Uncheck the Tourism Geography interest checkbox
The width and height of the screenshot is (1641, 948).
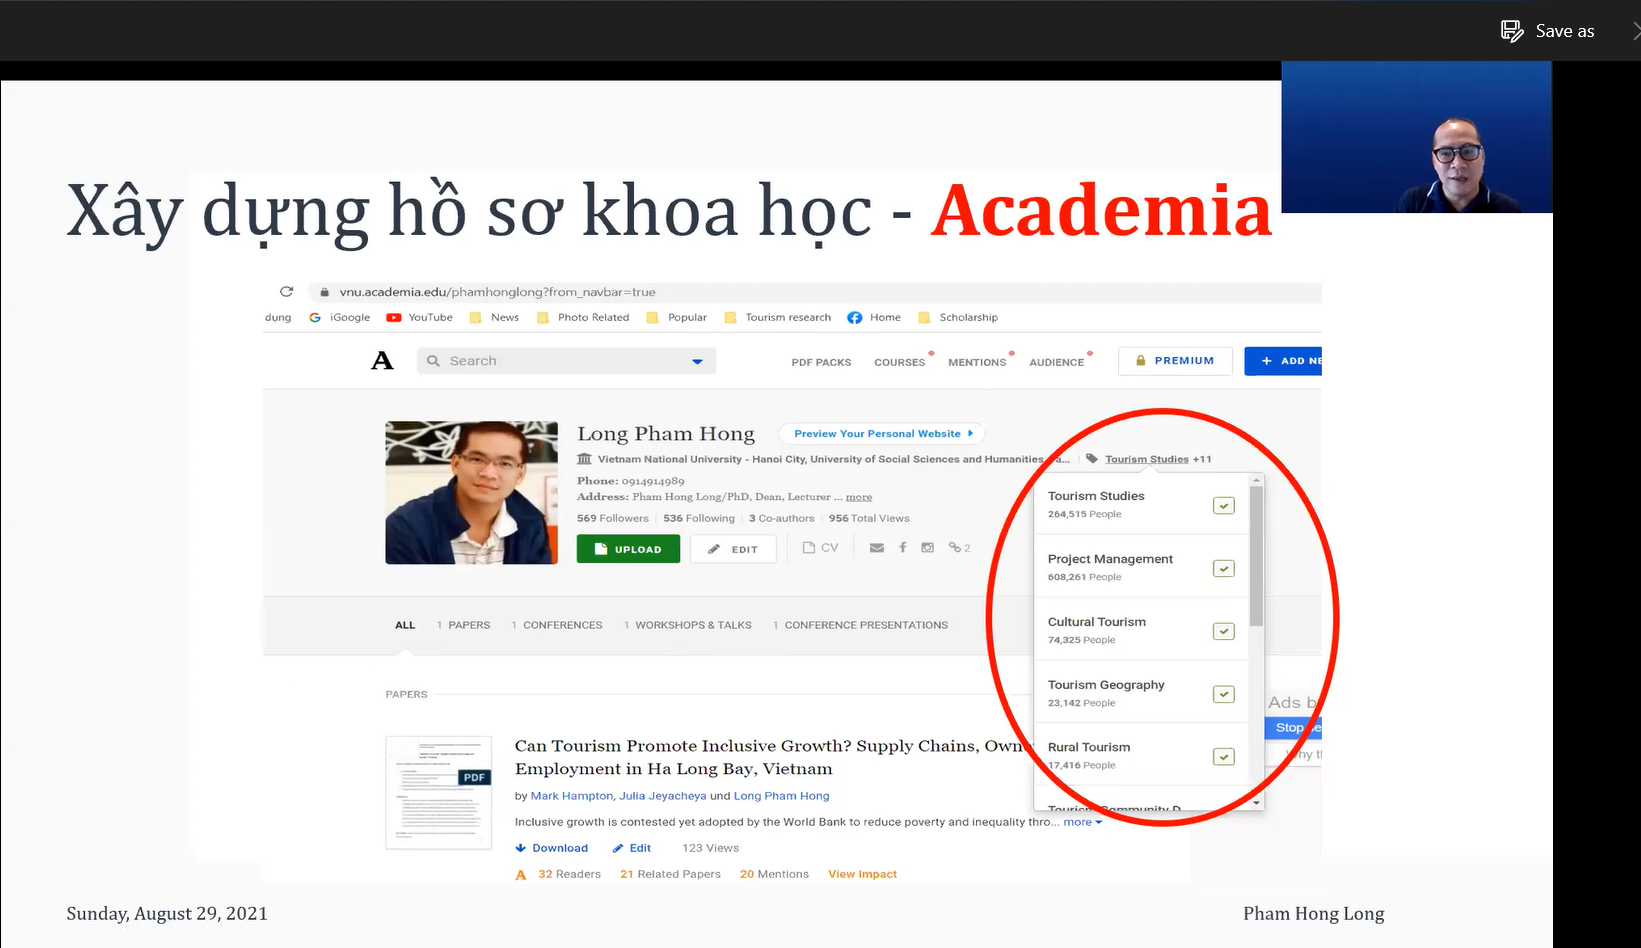[x=1224, y=695]
